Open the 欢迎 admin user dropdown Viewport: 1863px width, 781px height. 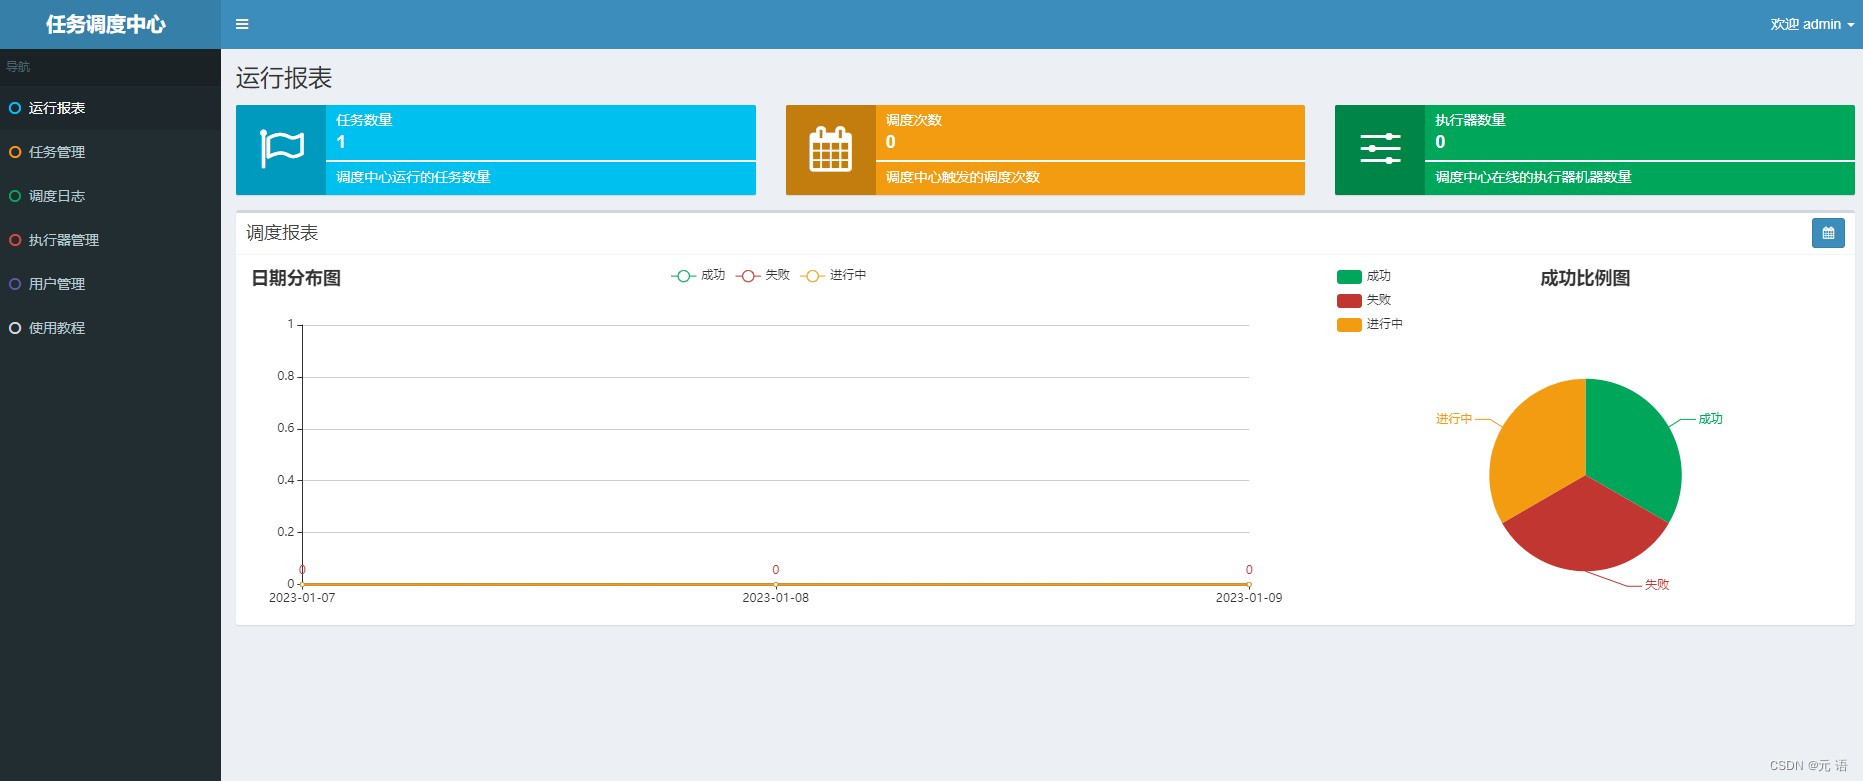[x=1812, y=24]
